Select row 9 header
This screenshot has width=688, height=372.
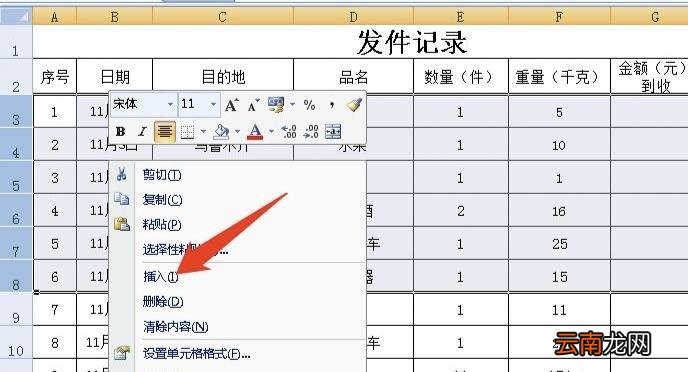click(16, 309)
